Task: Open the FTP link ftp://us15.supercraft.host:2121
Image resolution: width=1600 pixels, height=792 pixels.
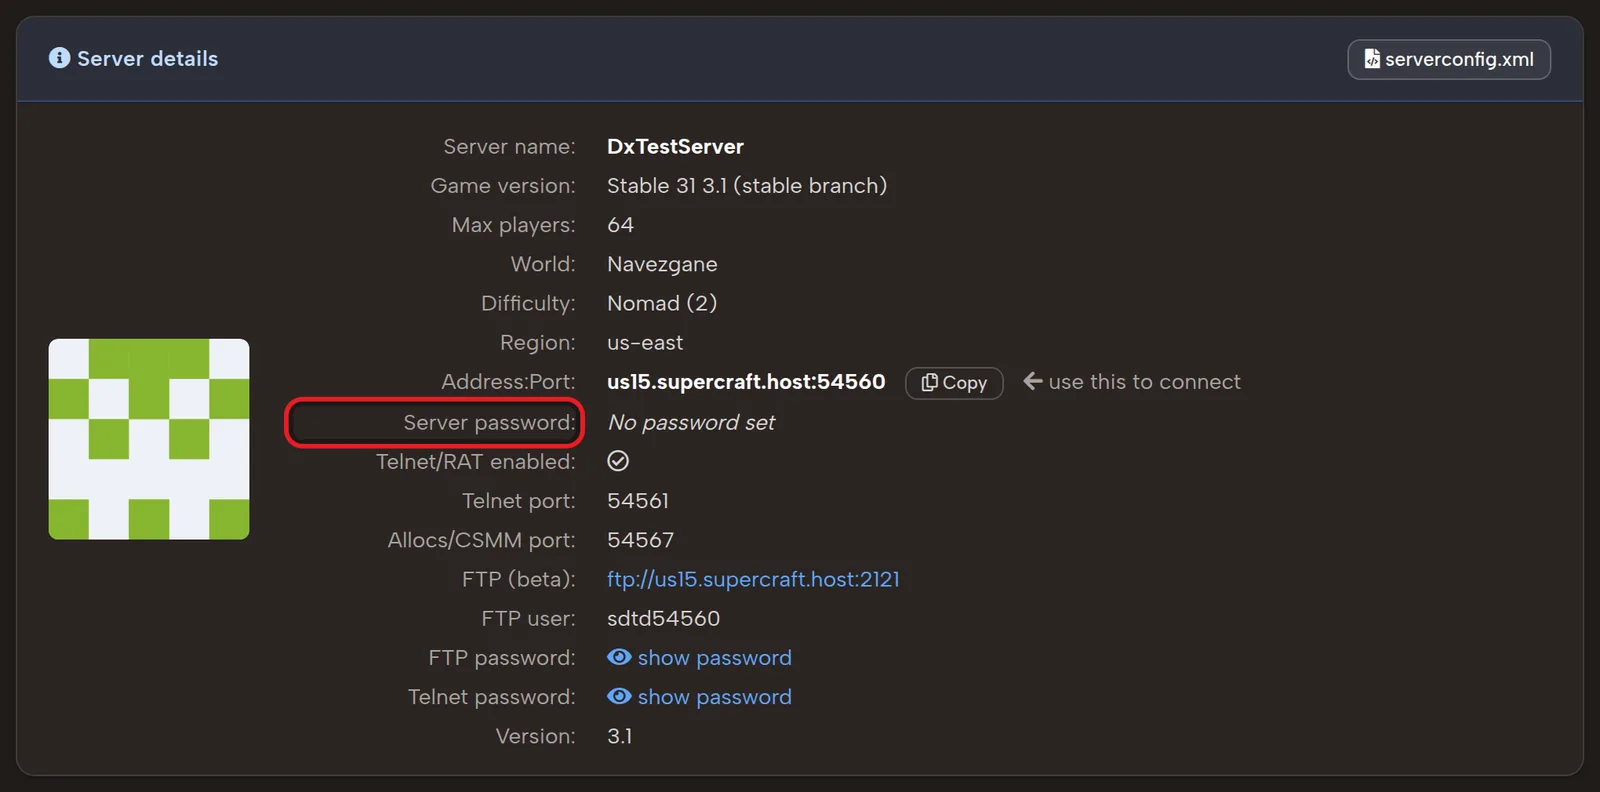Action: click(x=753, y=579)
